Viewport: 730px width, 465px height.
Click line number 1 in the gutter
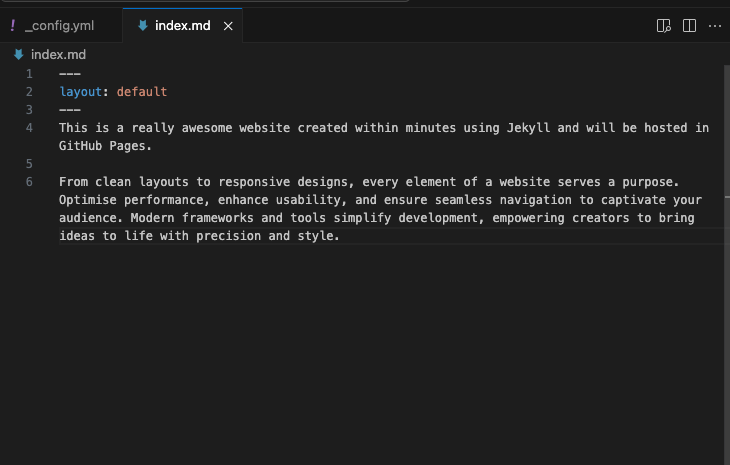point(29,74)
